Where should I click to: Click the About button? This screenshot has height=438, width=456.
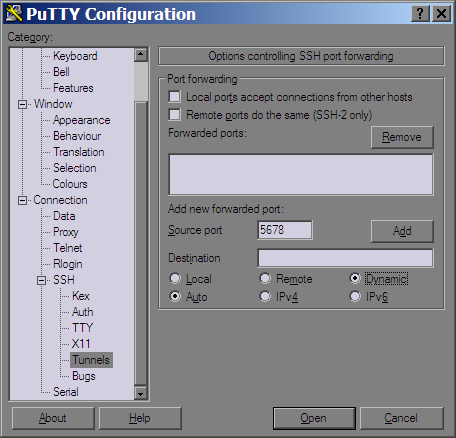coord(53,418)
